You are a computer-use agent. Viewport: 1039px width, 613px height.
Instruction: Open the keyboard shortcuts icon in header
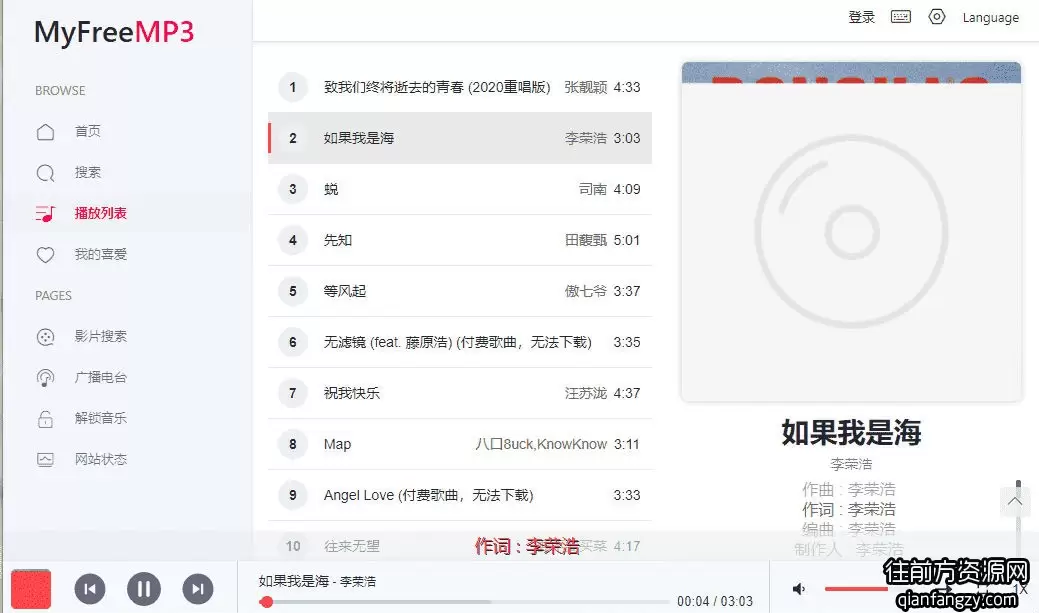point(901,17)
